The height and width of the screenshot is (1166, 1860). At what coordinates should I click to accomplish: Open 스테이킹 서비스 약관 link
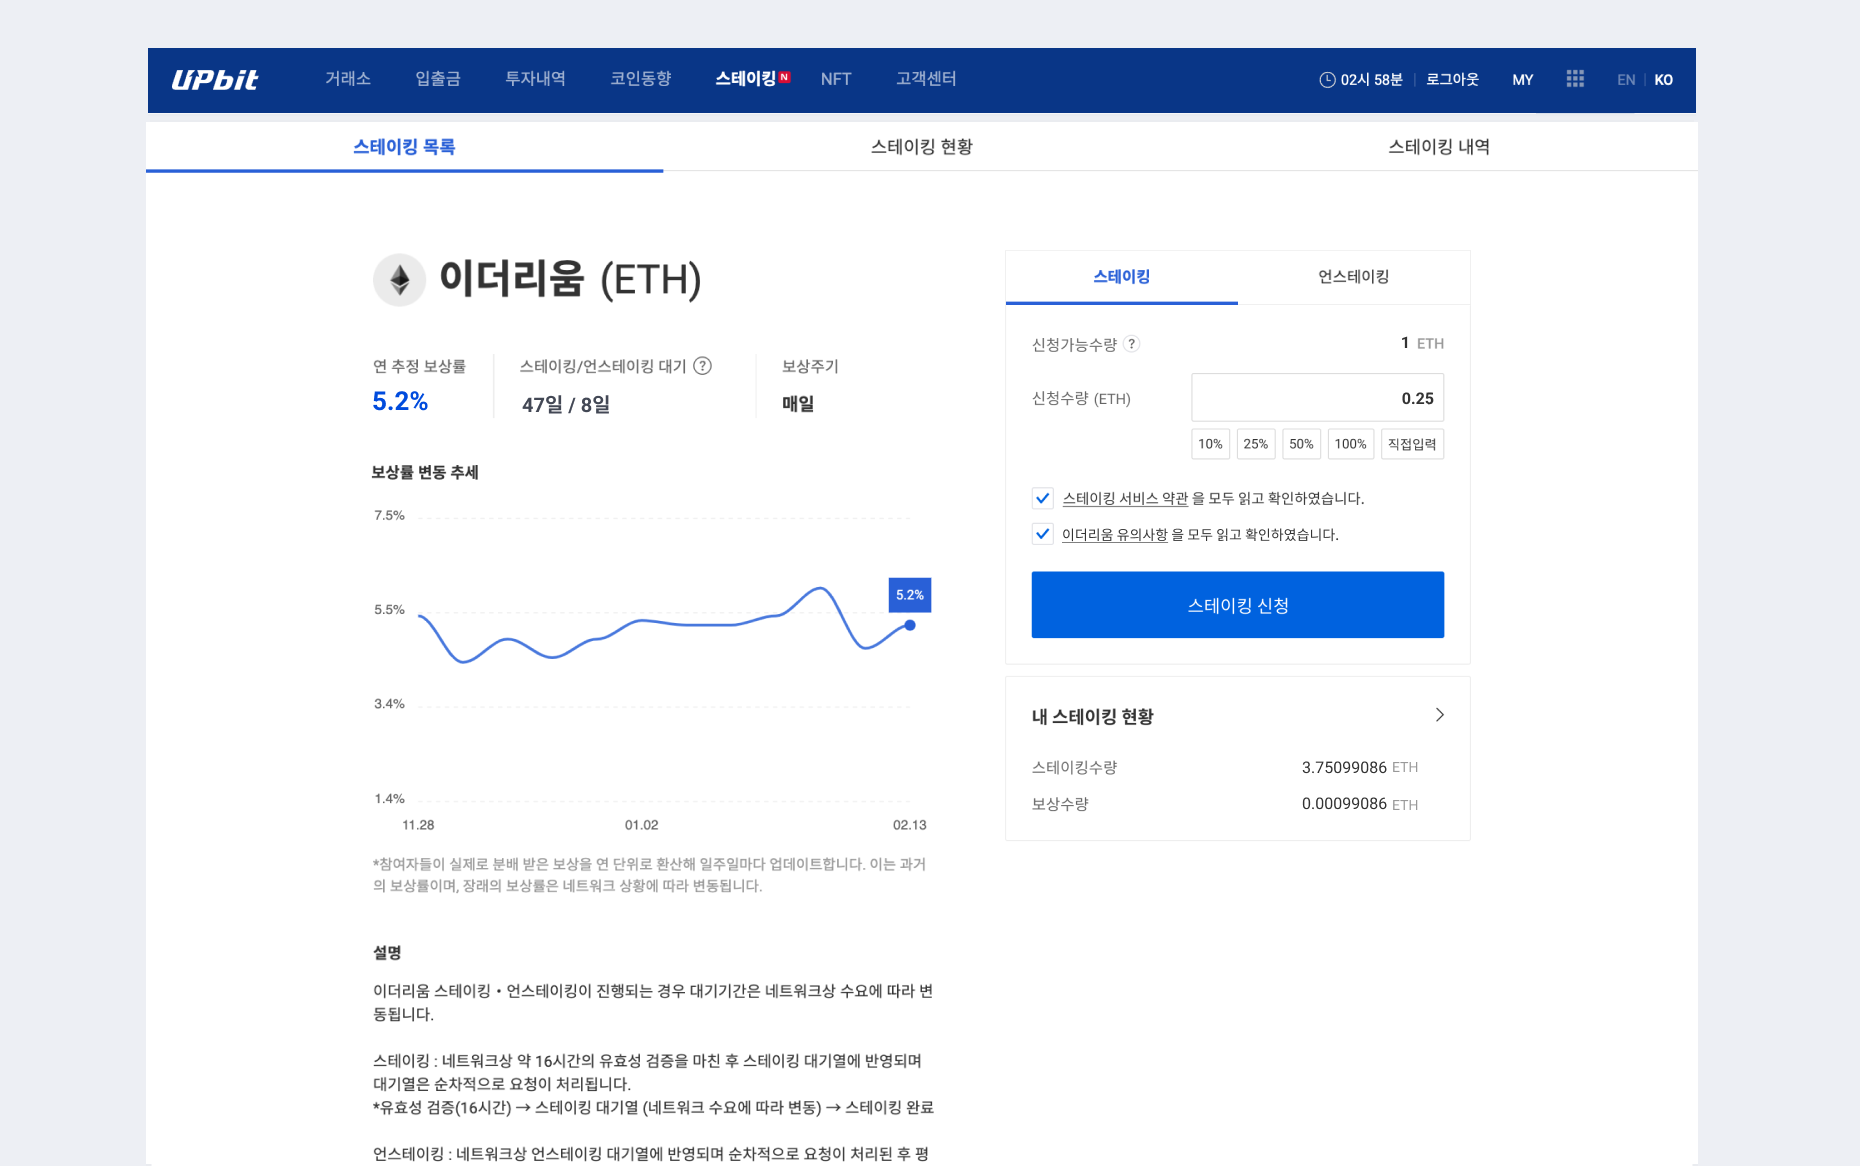click(x=1125, y=498)
